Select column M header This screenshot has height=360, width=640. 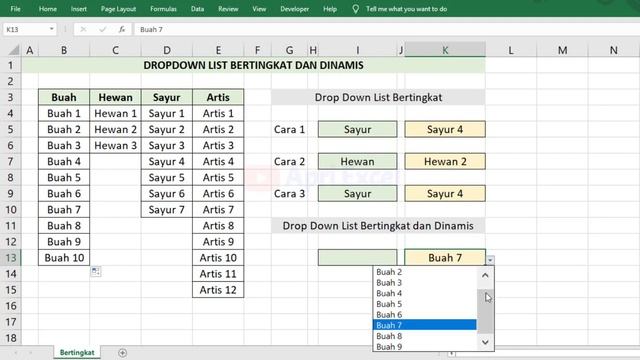(562, 50)
